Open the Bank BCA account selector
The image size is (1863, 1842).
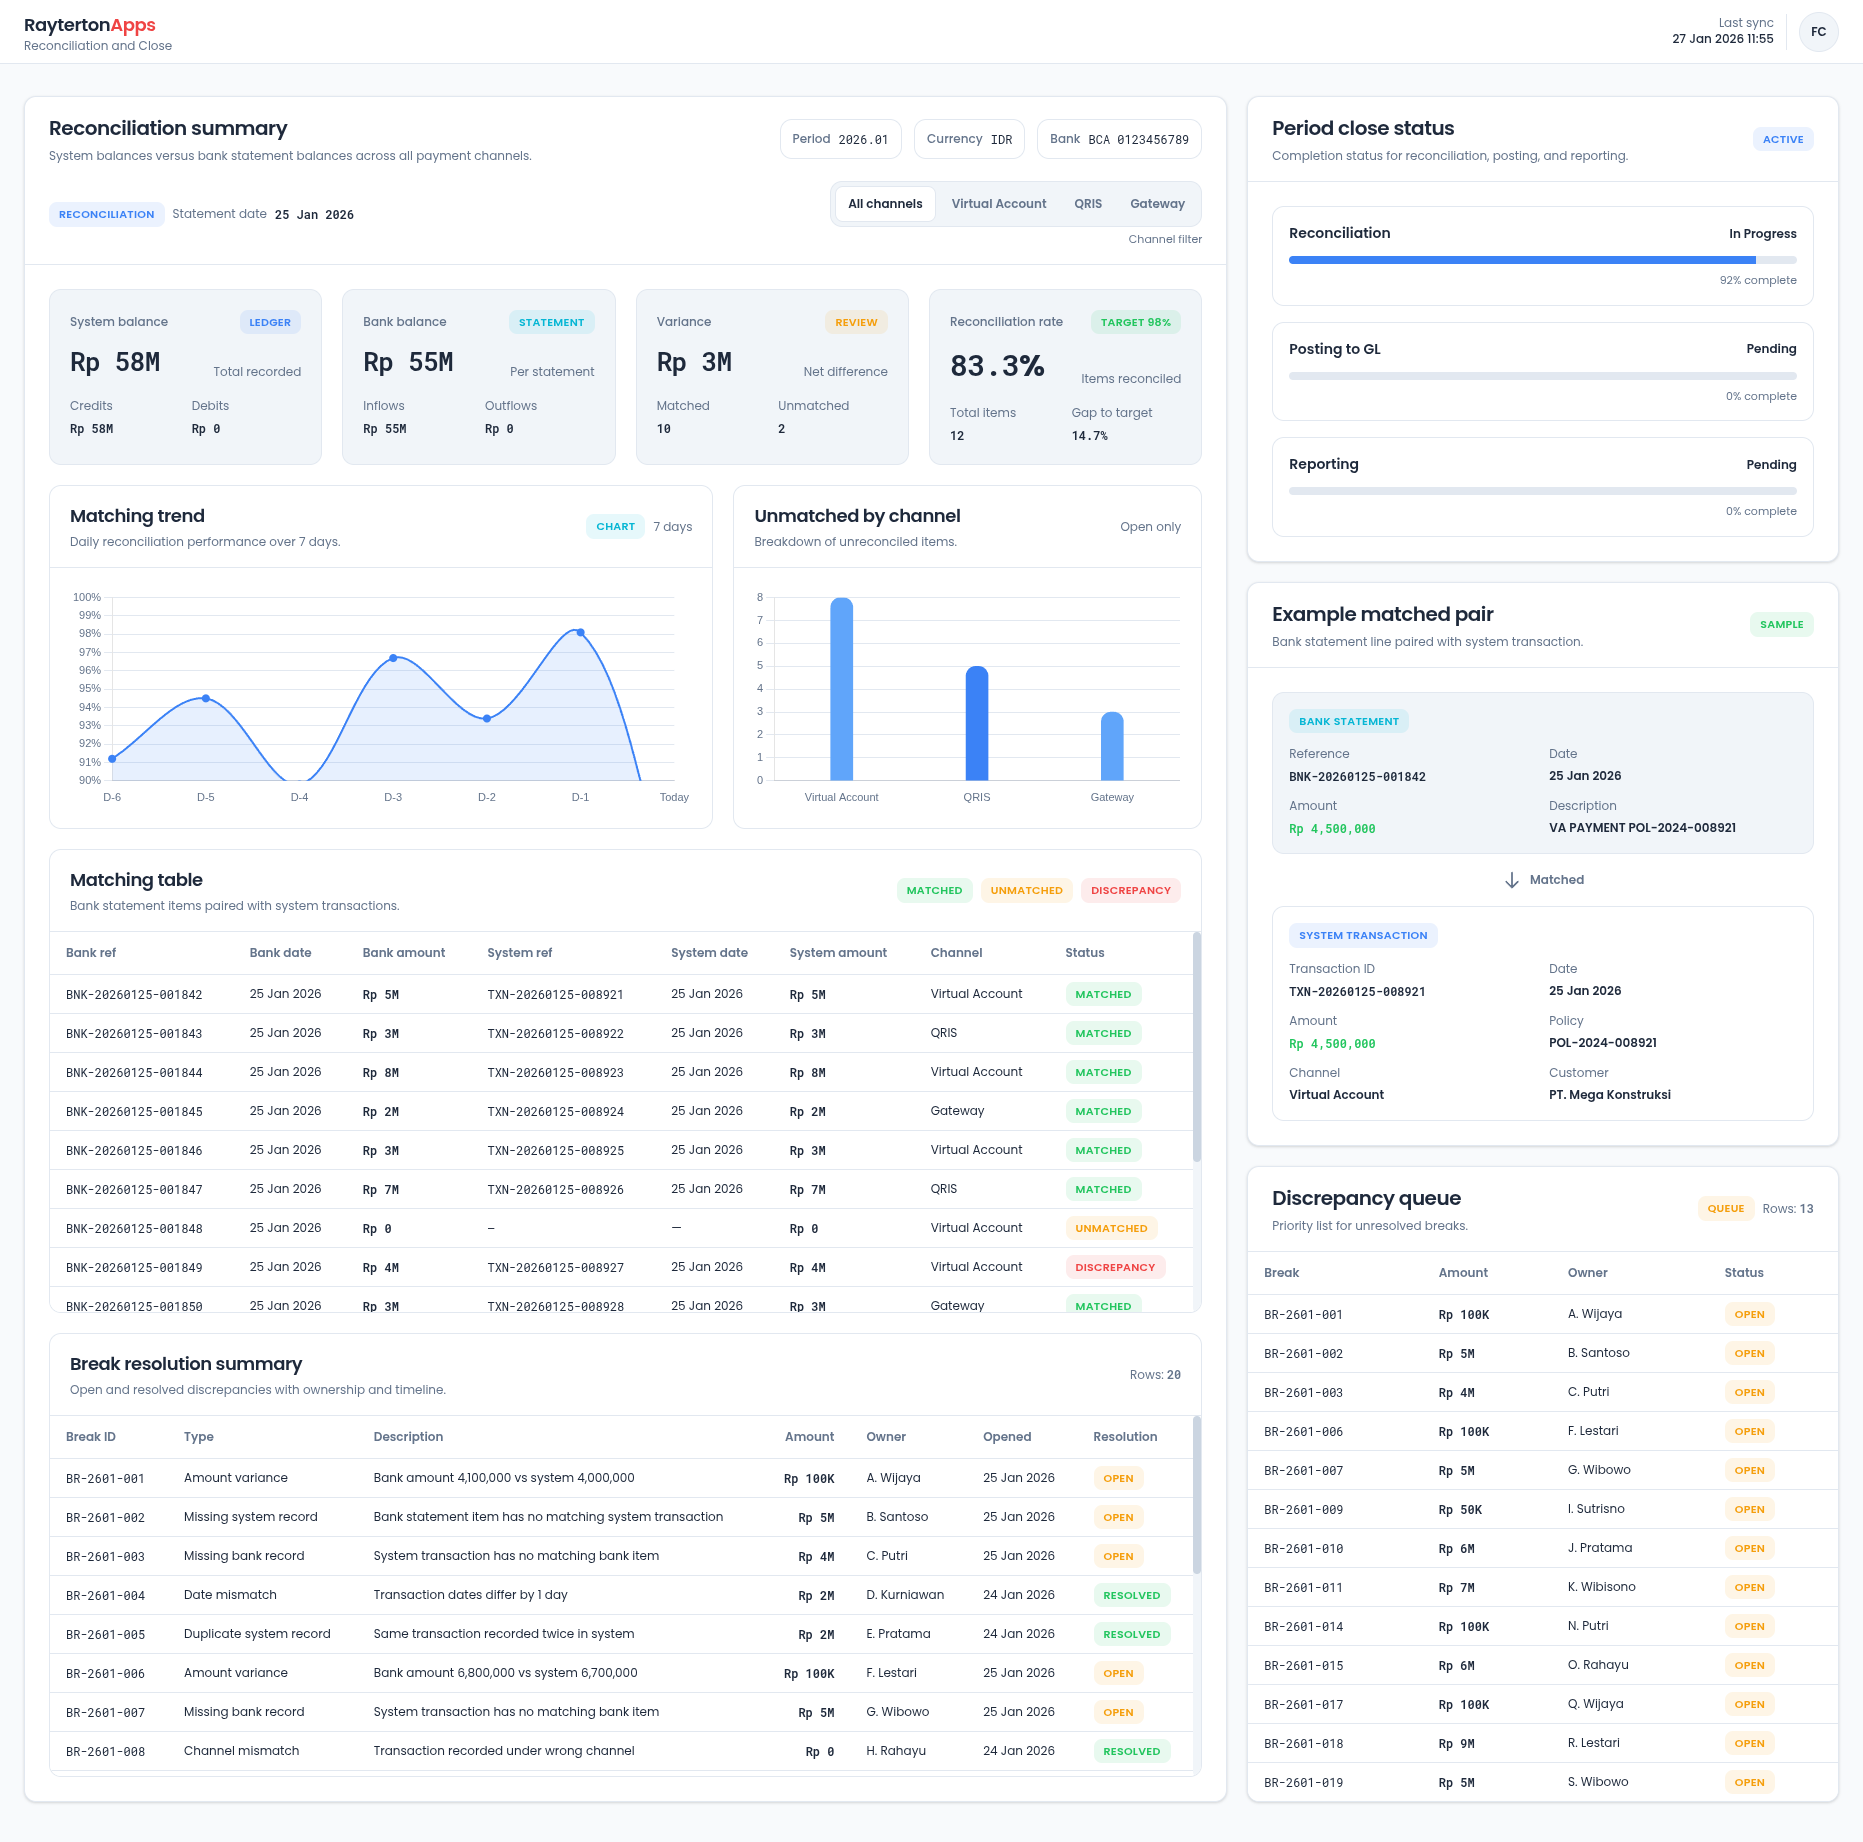click(x=1119, y=139)
